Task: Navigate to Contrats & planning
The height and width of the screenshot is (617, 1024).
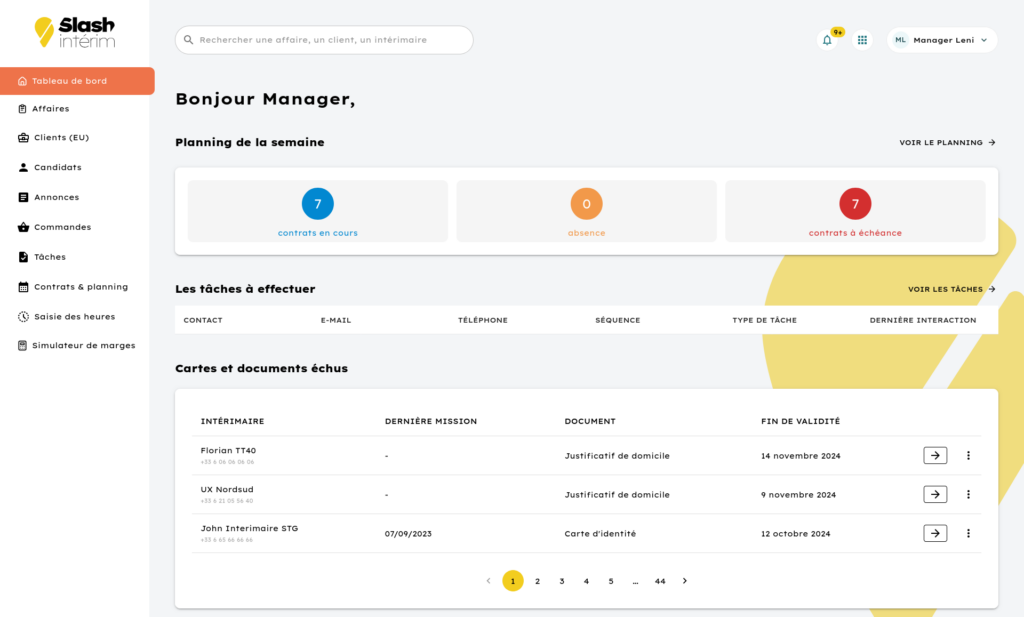Action: coord(80,287)
